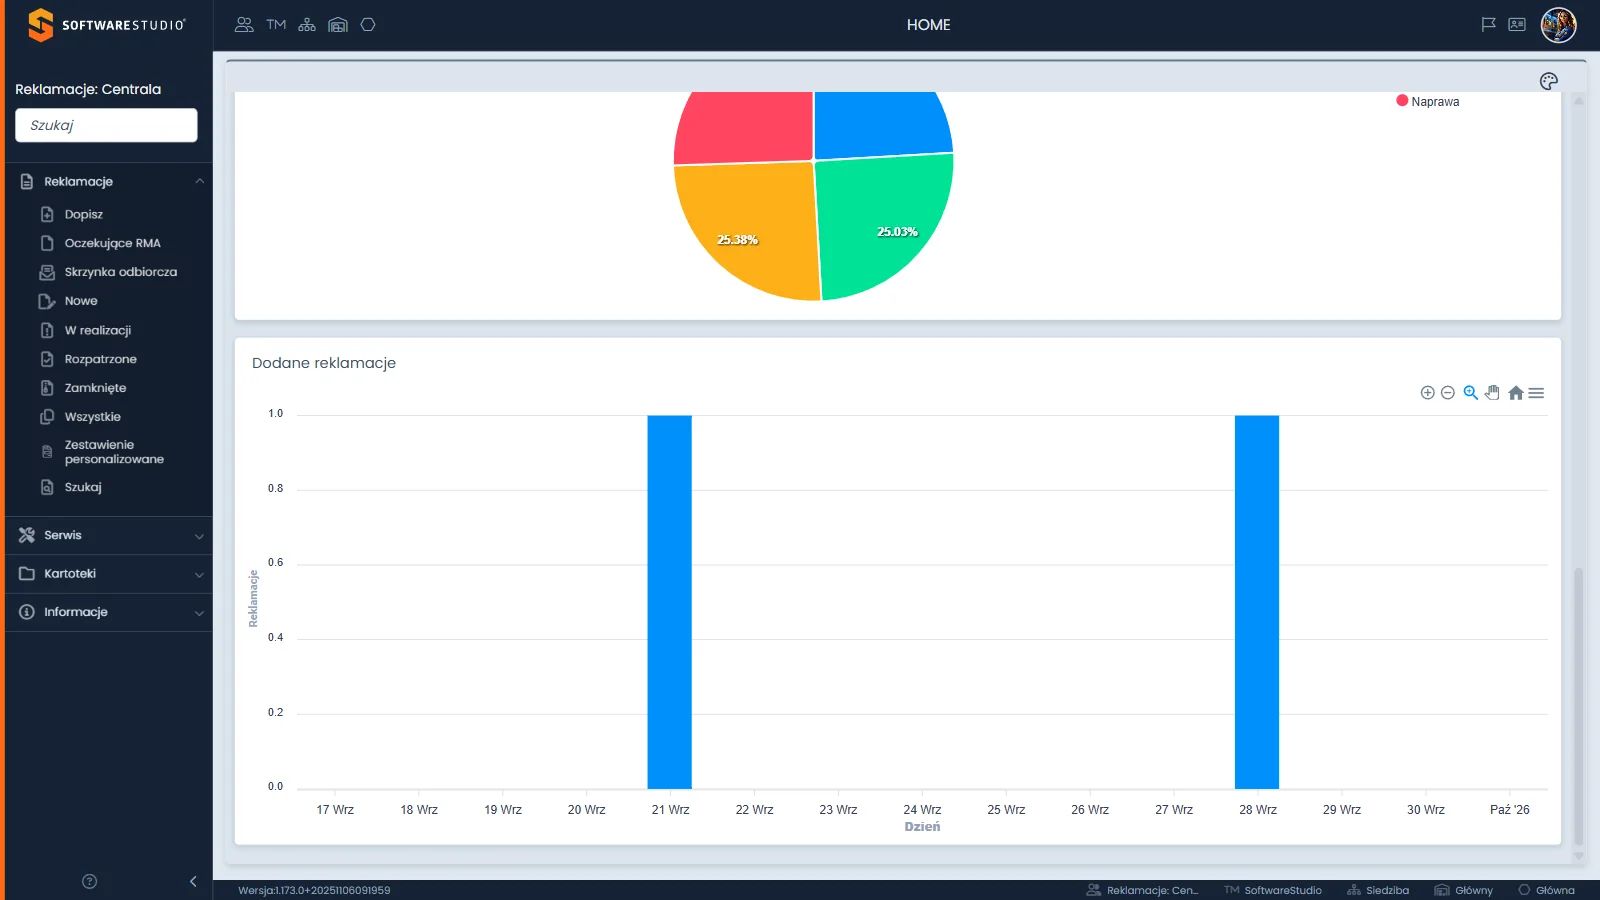Open the chart hamburger menu
Image resolution: width=1600 pixels, height=900 pixels.
[x=1536, y=393]
